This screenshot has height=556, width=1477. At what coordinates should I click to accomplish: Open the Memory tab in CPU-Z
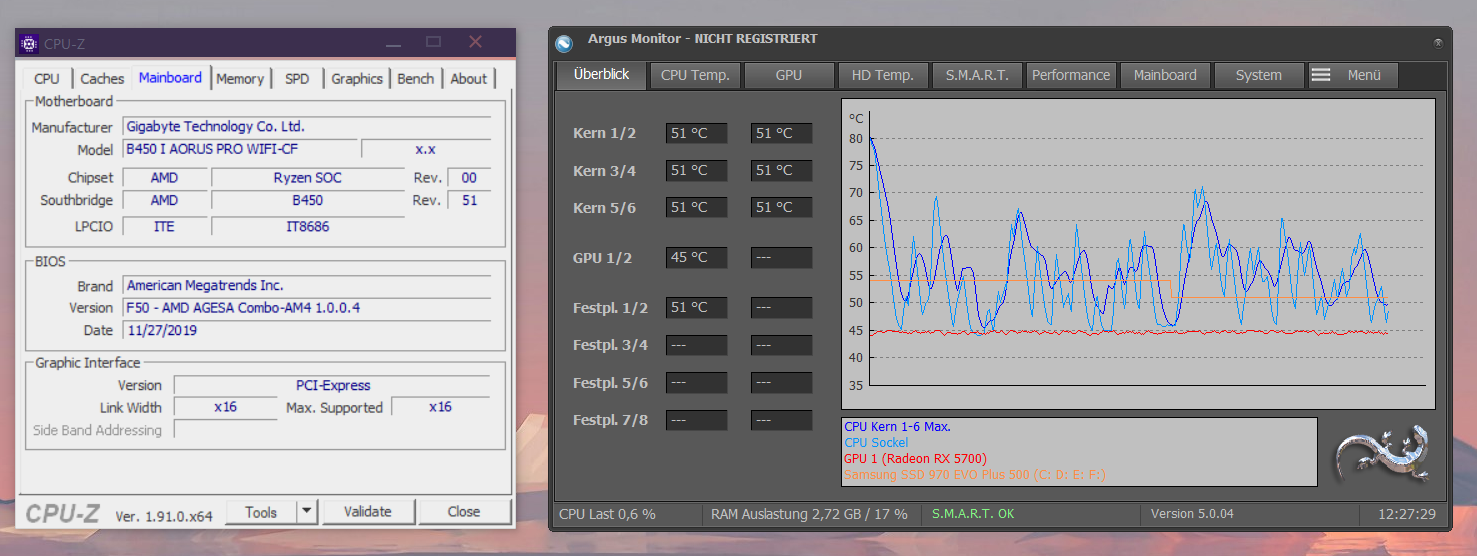(x=240, y=79)
